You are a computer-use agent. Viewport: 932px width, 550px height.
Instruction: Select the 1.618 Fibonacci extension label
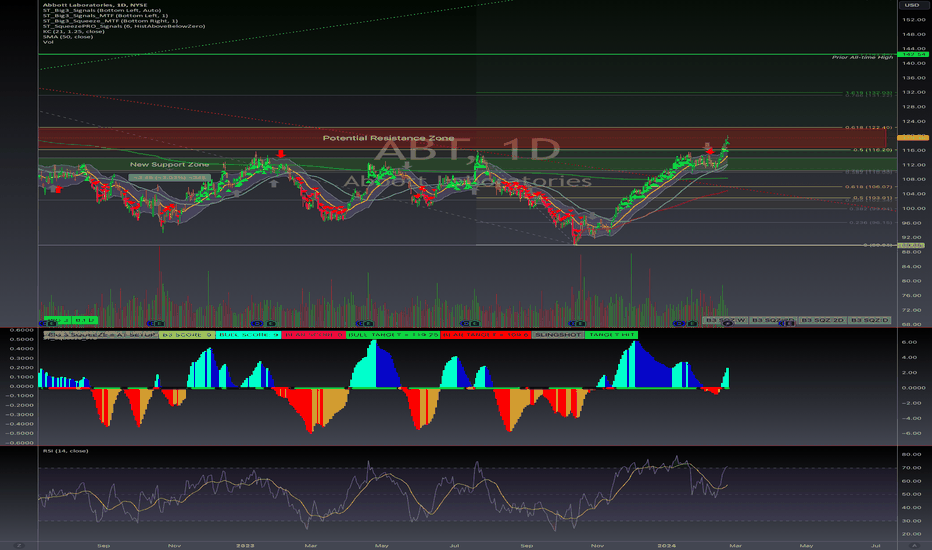[x=868, y=93]
